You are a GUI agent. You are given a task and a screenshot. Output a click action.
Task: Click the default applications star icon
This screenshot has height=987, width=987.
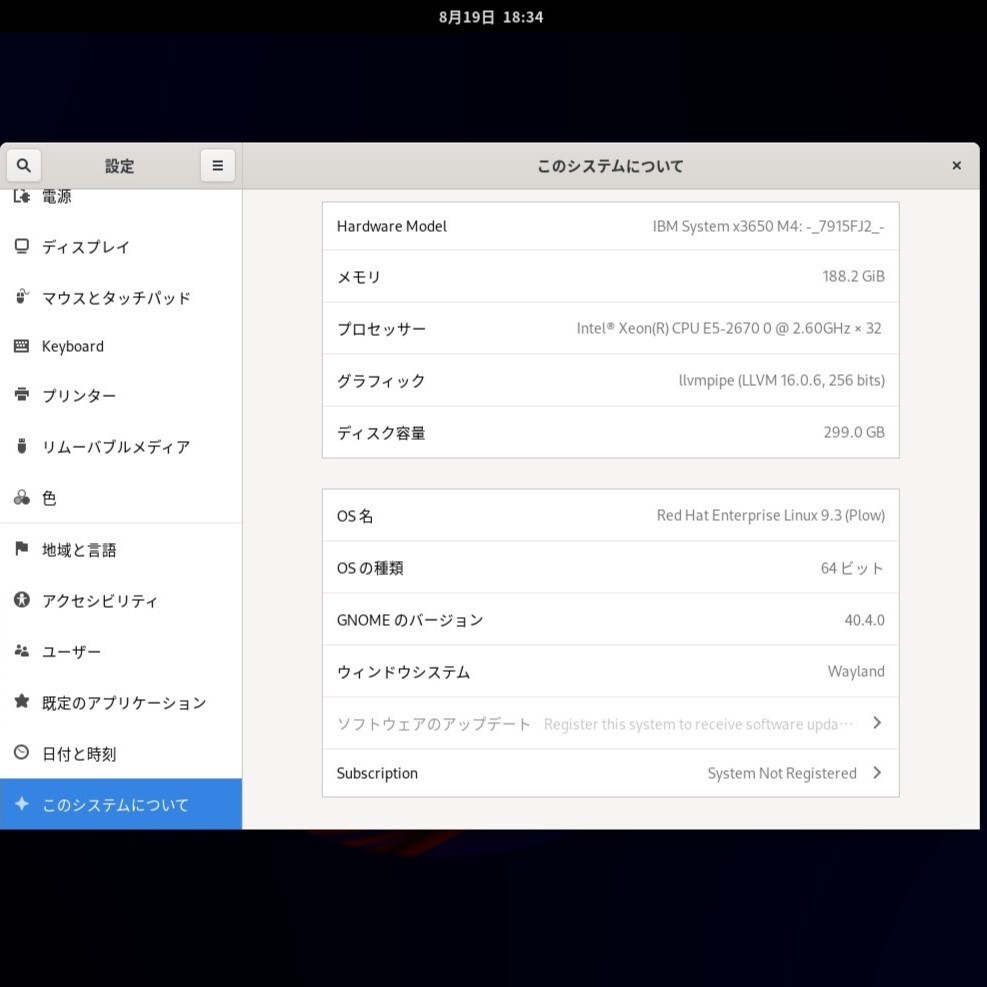tap(21, 701)
